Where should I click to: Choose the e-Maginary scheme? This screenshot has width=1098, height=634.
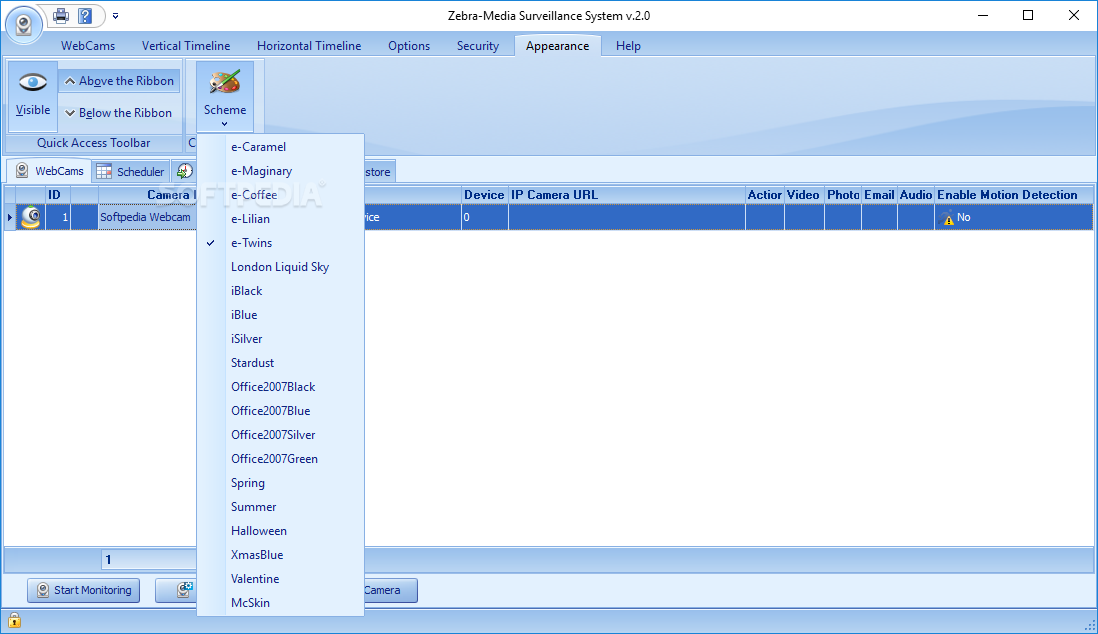(281, 171)
